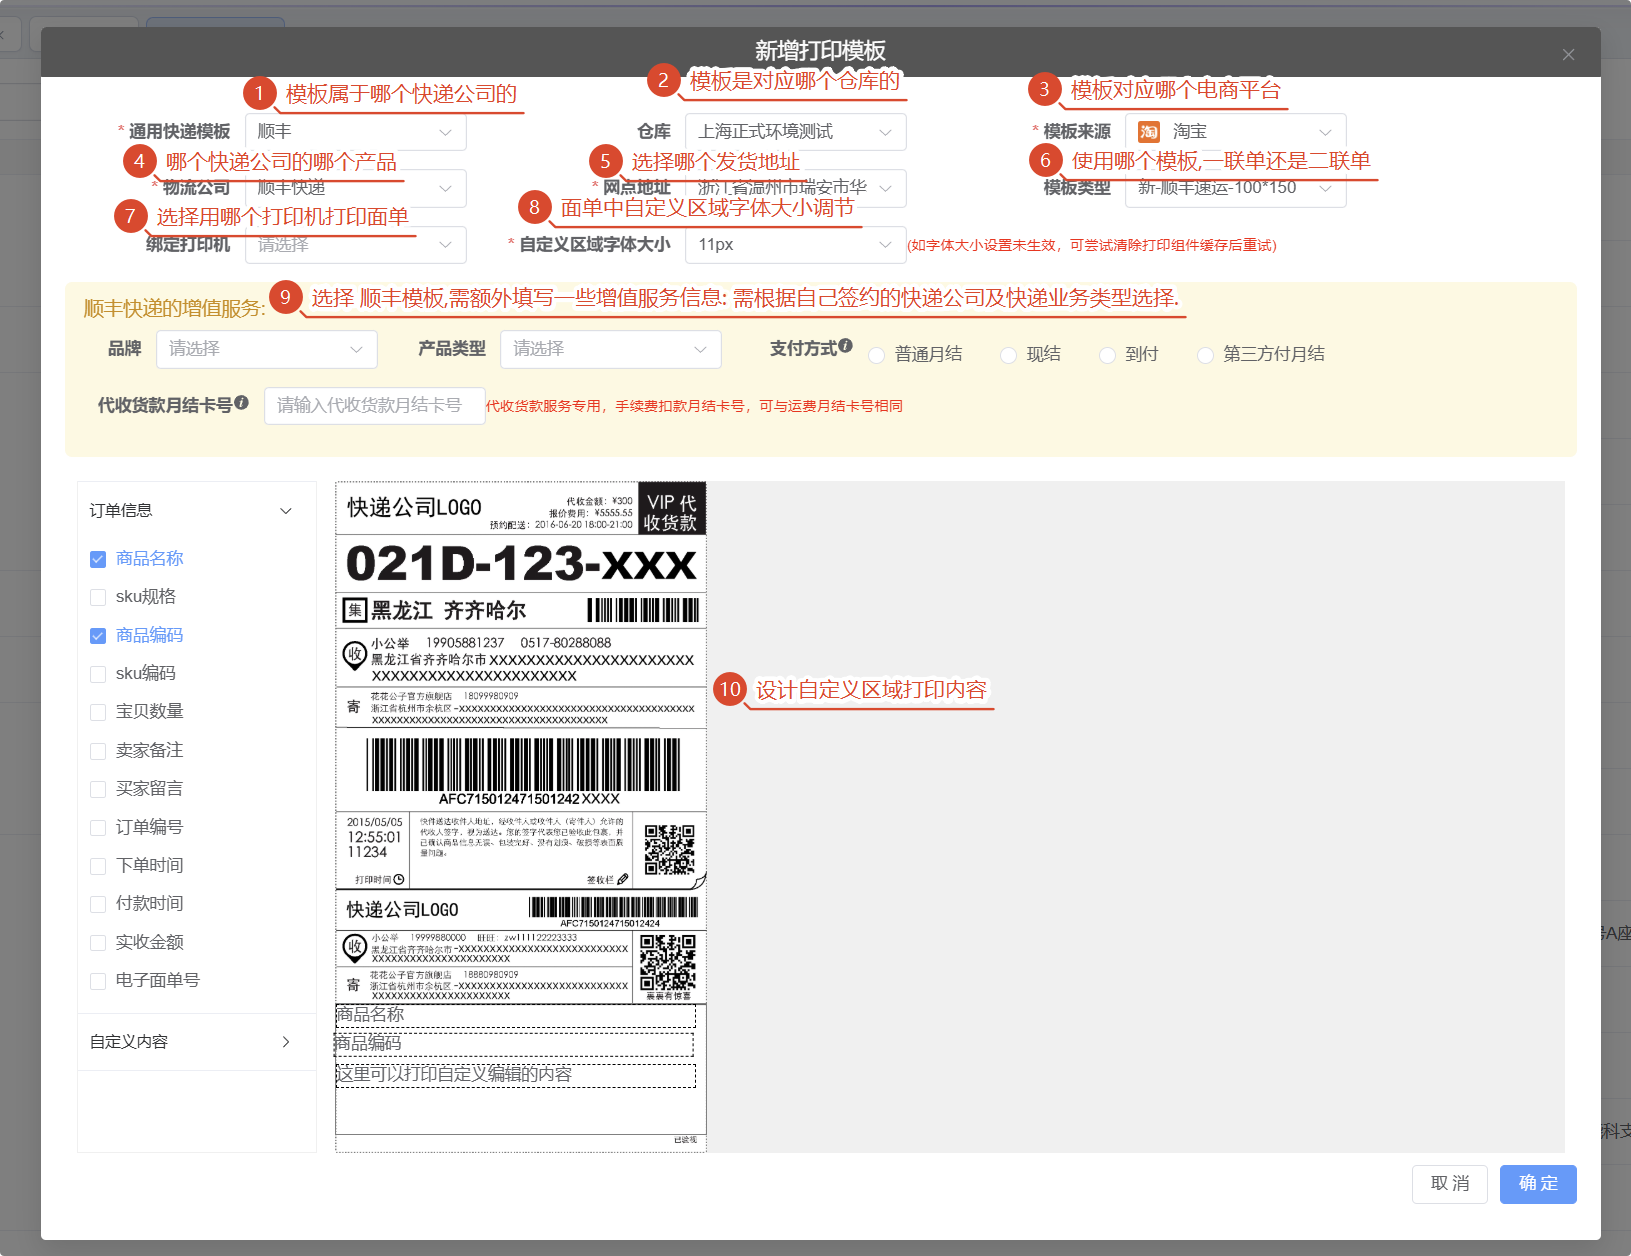The width and height of the screenshot is (1631, 1256).
Task: Click the large QR code on label preview
Action: click(669, 850)
